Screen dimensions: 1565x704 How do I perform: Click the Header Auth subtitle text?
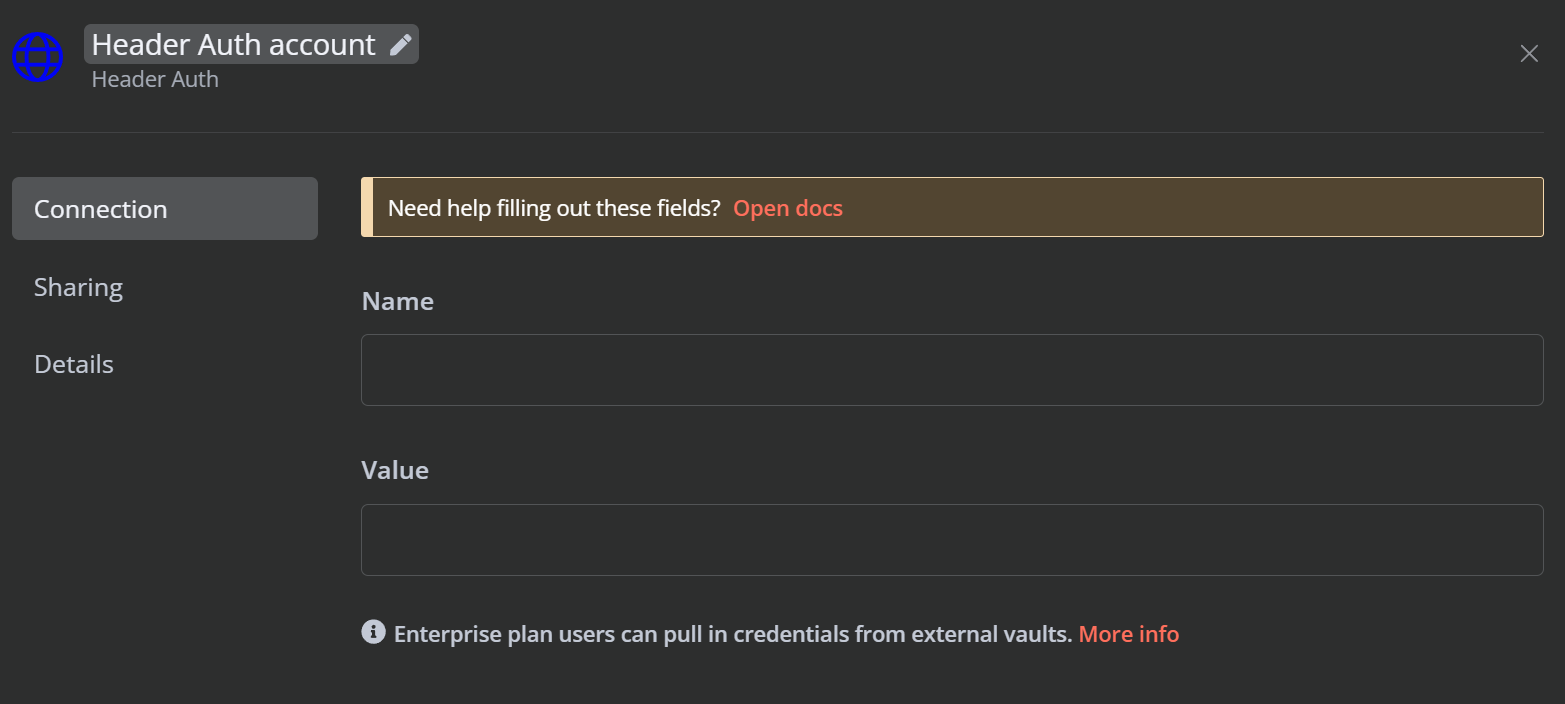point(155,79)
